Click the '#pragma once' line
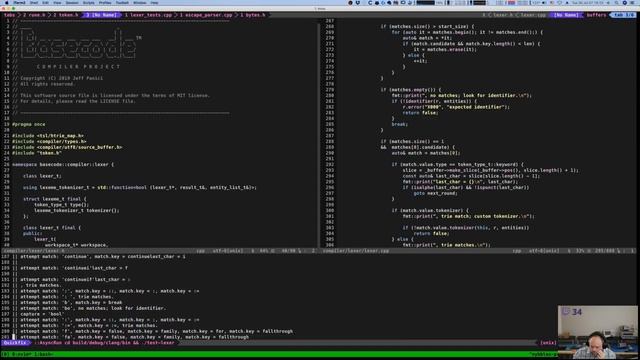Viewport: 640px width, 360px height. pyautogui.click(x=29, y=124)
